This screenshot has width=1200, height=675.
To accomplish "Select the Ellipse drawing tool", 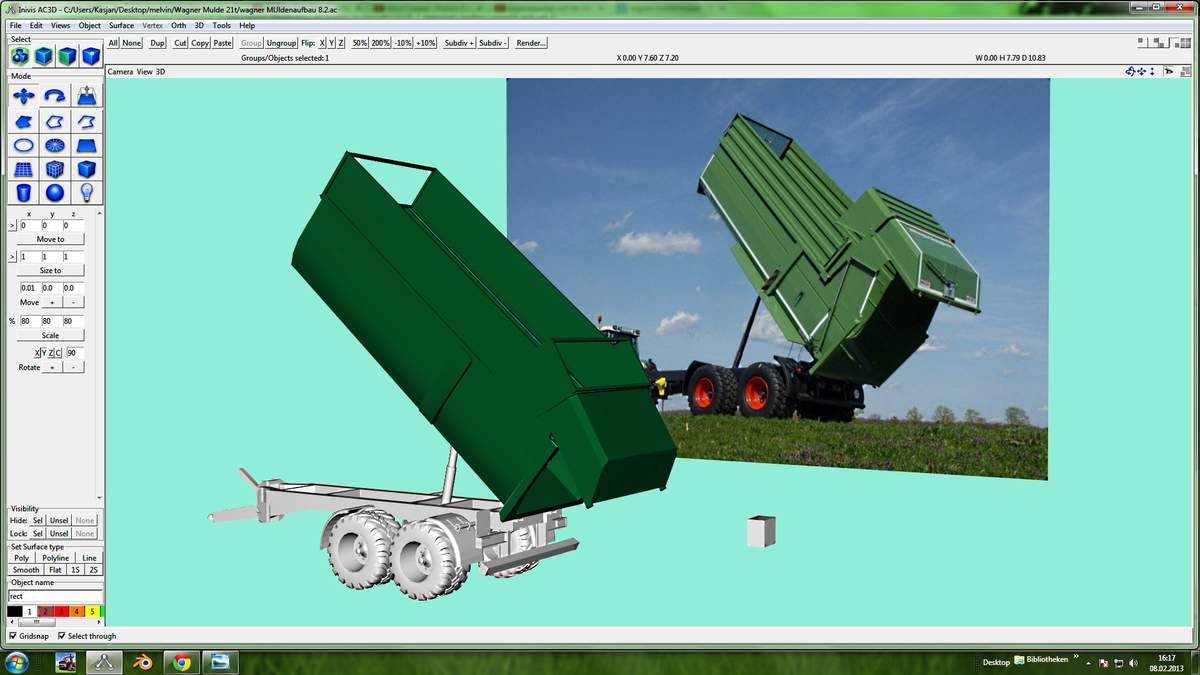I will click(x=23, y=145).
